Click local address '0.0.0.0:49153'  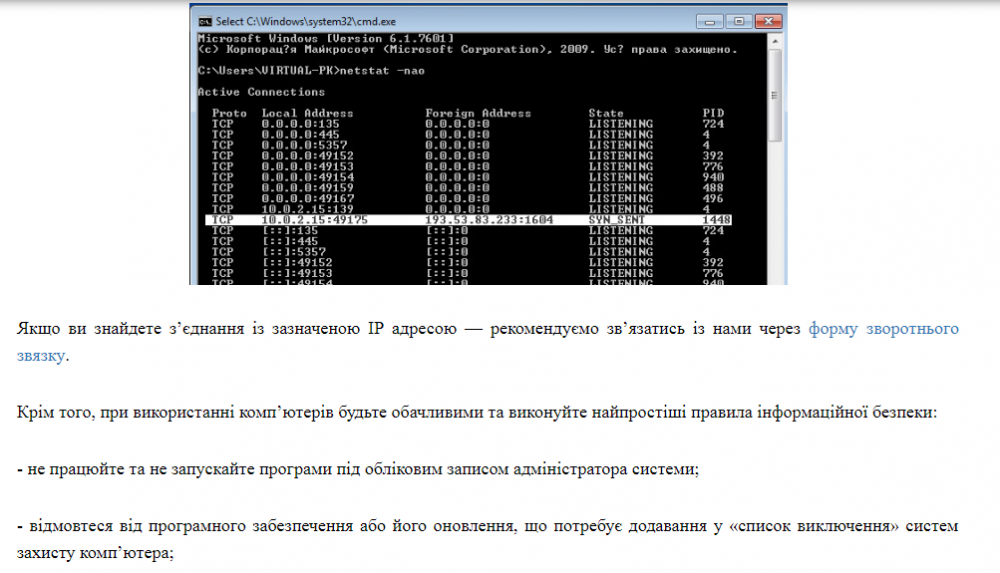[307, 167]
